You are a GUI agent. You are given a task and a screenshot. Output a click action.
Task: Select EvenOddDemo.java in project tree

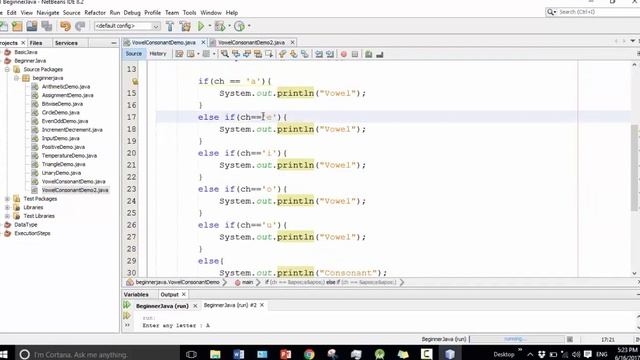64,121
